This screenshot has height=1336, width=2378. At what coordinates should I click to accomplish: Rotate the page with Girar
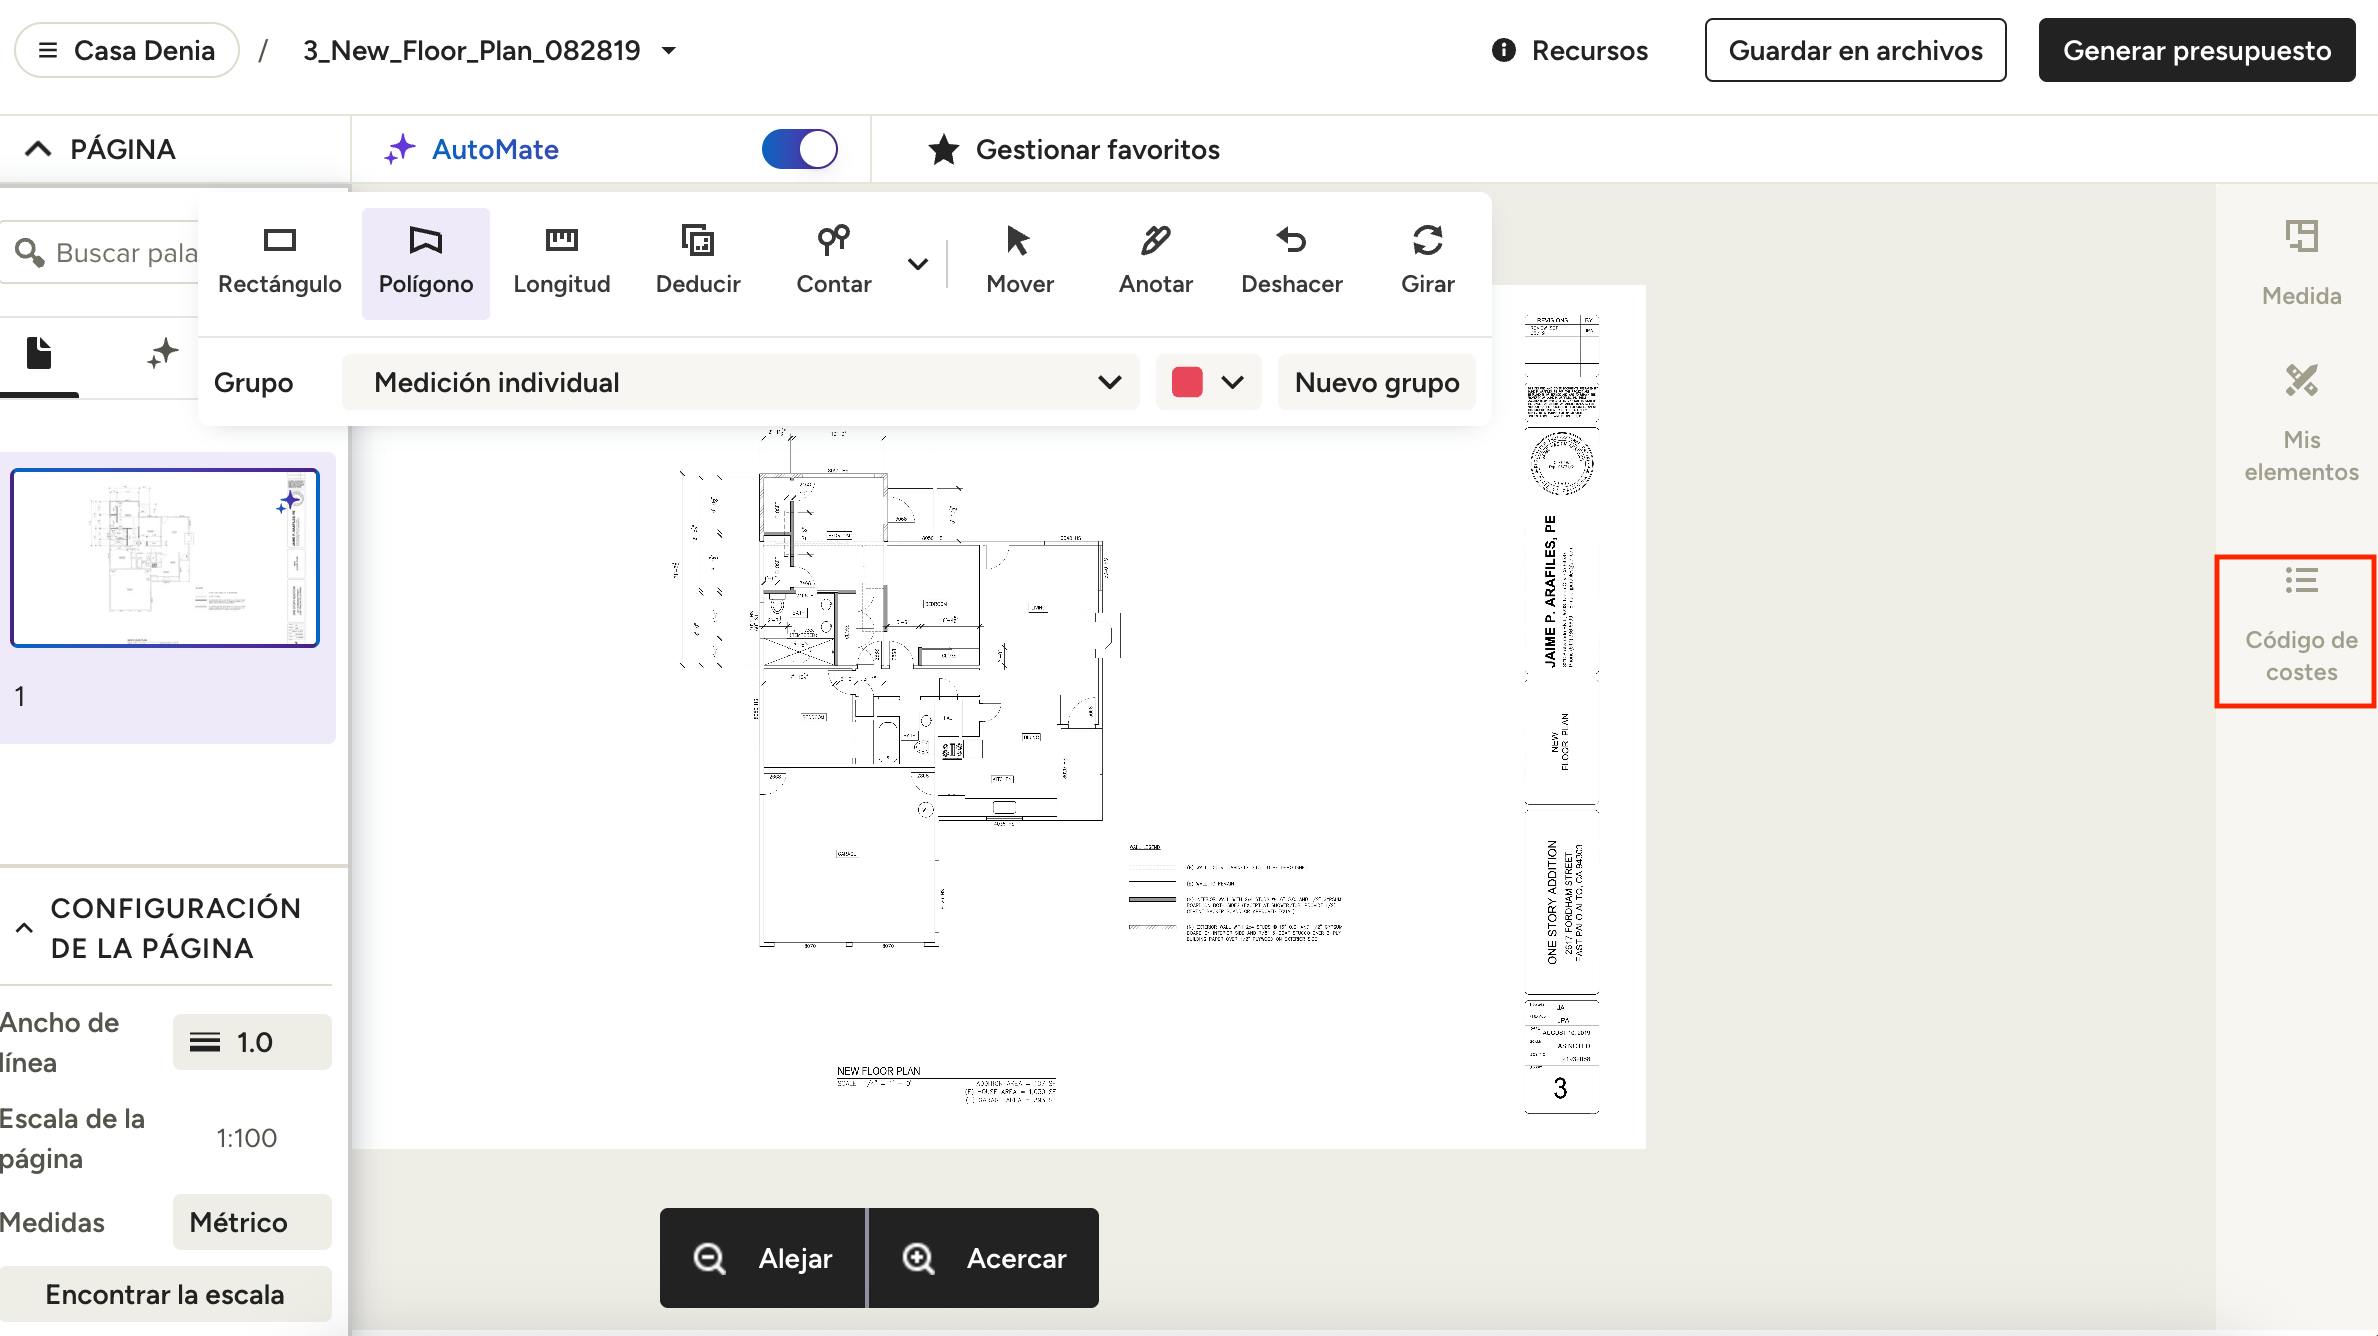pyautogui.click(x=1428, y=263)
